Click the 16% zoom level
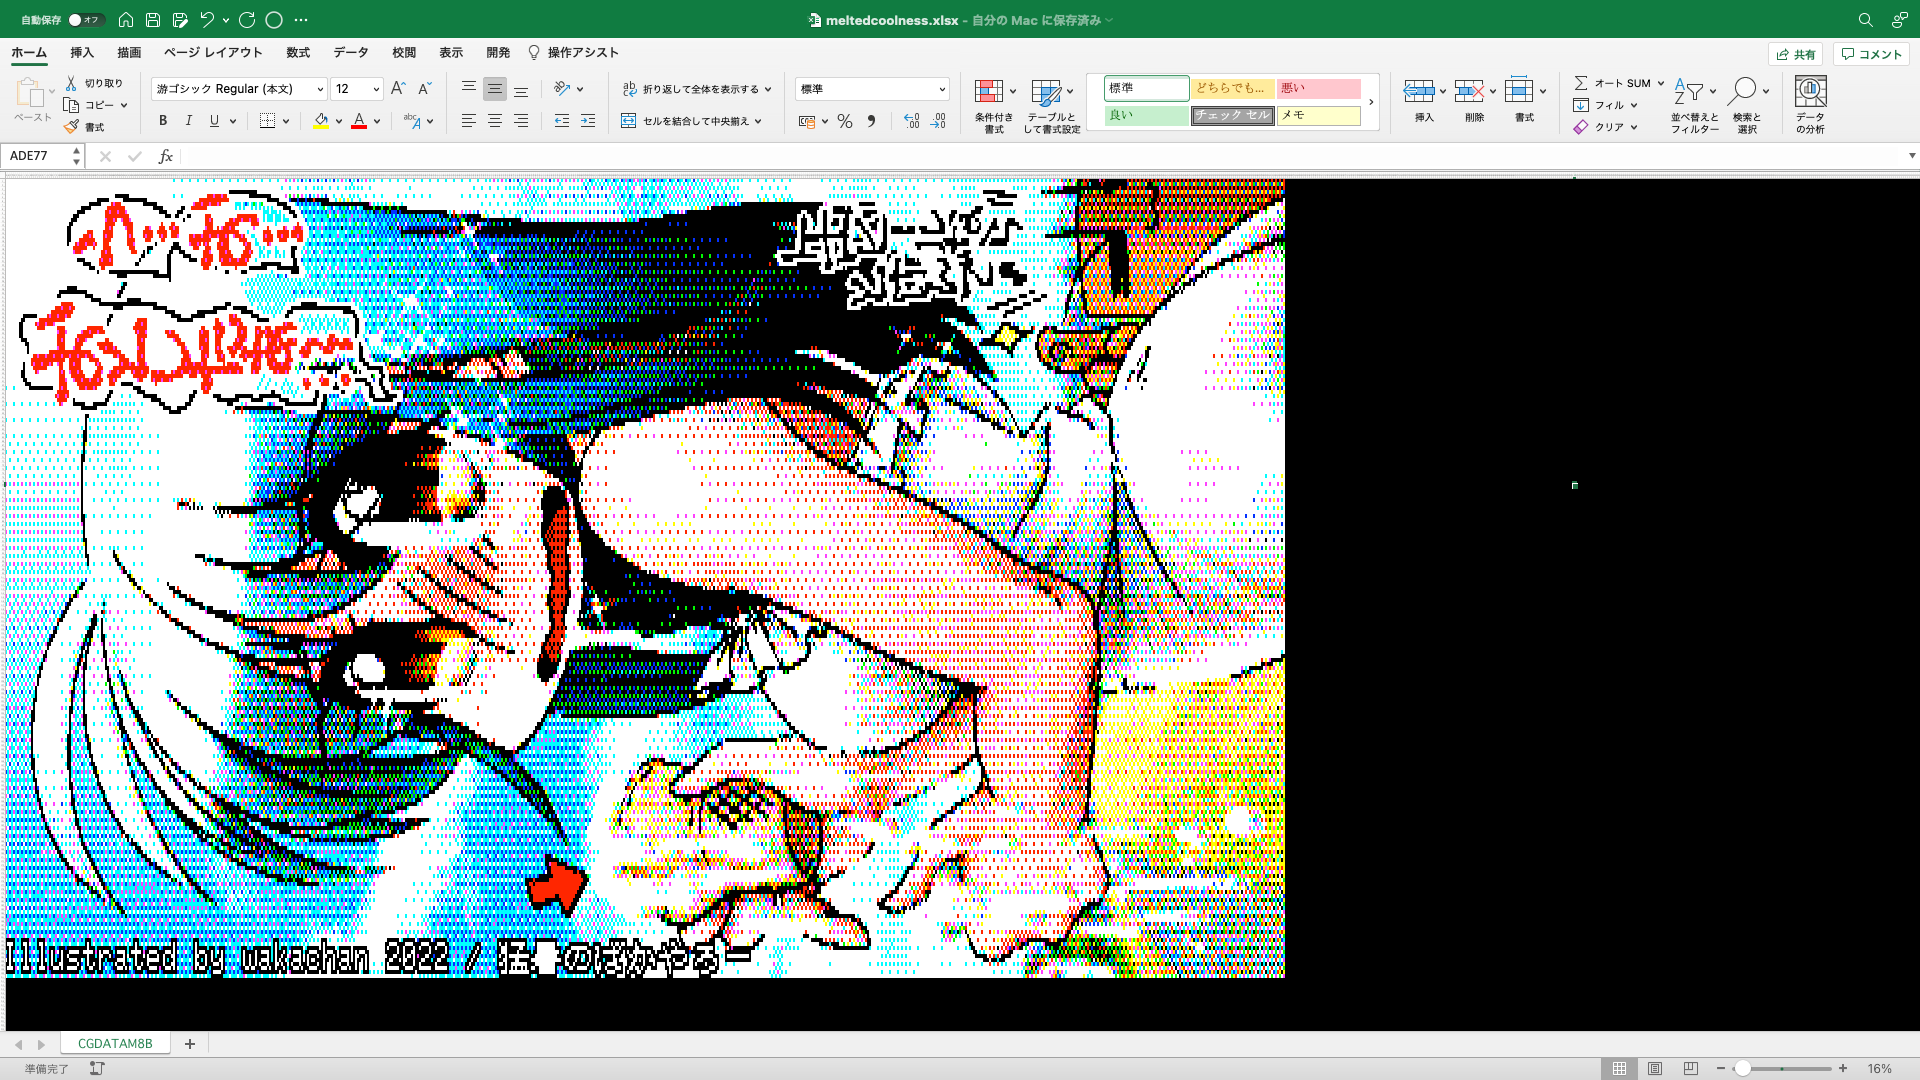Viewport: 1920px width, 1080px height. tap(1879, 1068)
